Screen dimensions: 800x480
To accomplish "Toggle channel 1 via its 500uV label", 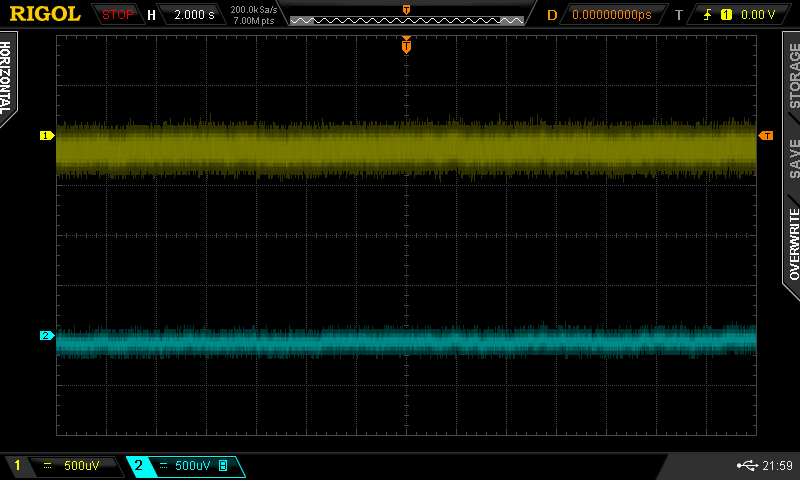I will coord(80,466).
